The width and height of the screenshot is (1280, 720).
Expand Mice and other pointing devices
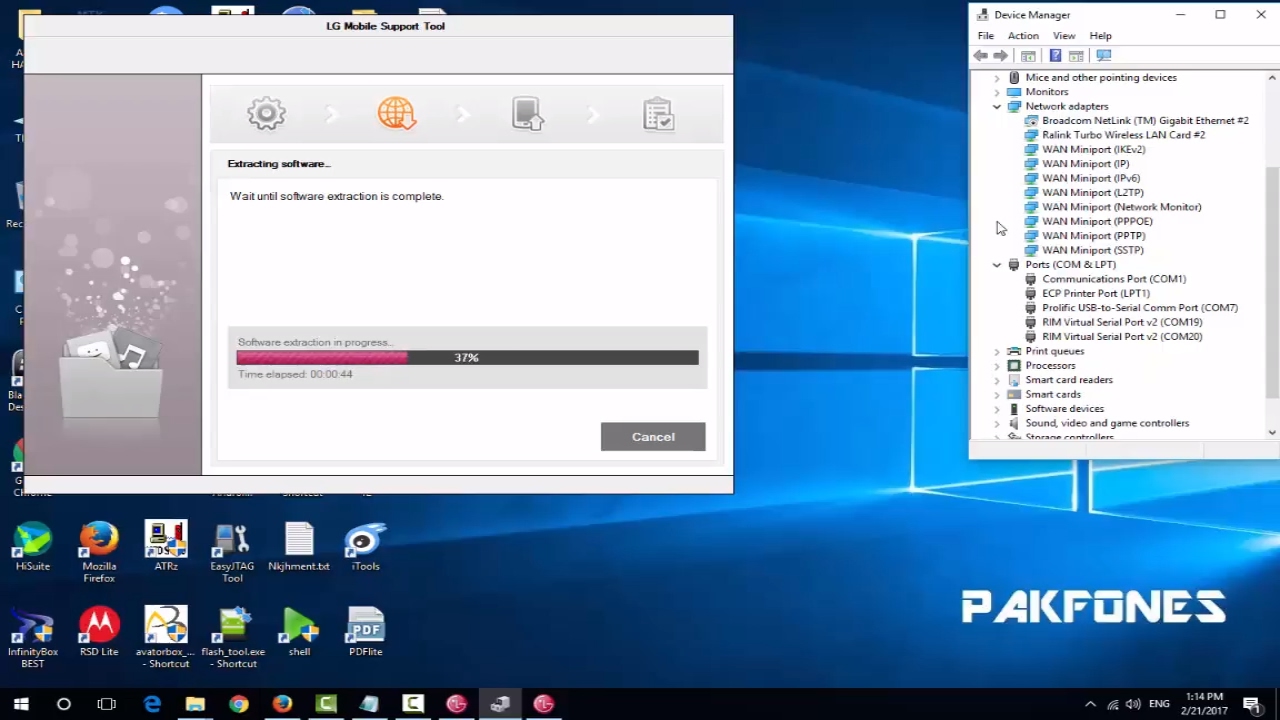pos(996,78)
